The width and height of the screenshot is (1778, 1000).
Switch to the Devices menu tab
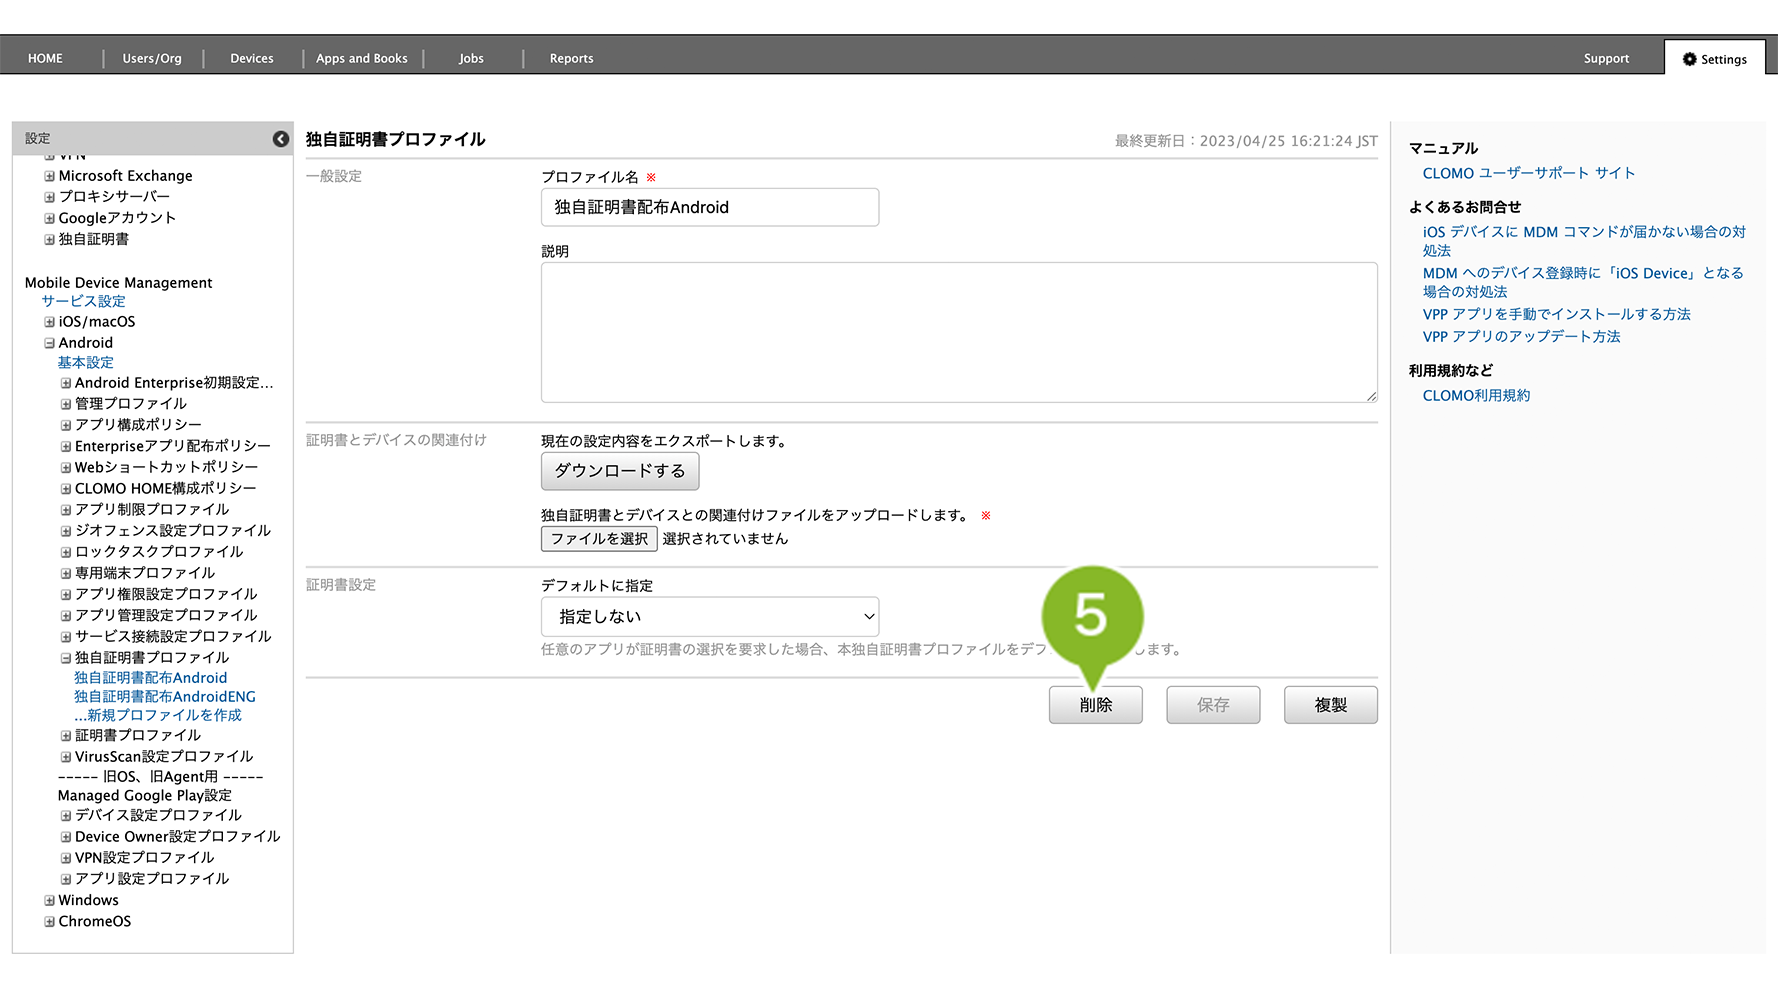tap(252, 59)
